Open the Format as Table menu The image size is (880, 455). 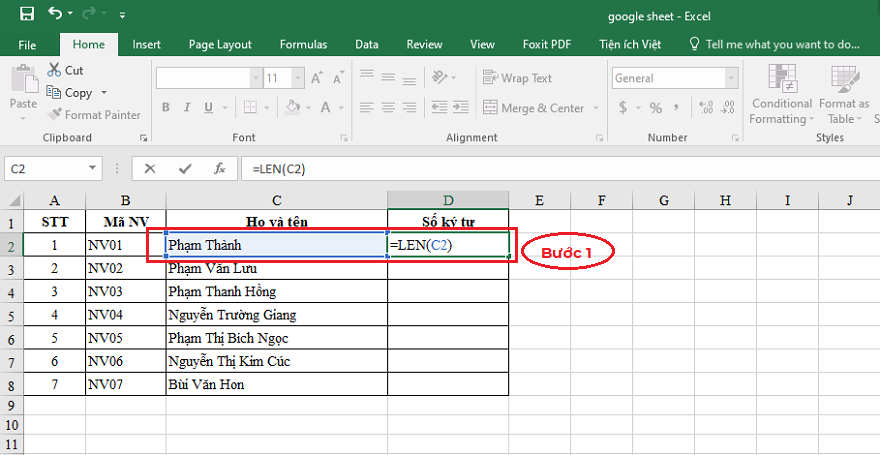tap(844, 94)
